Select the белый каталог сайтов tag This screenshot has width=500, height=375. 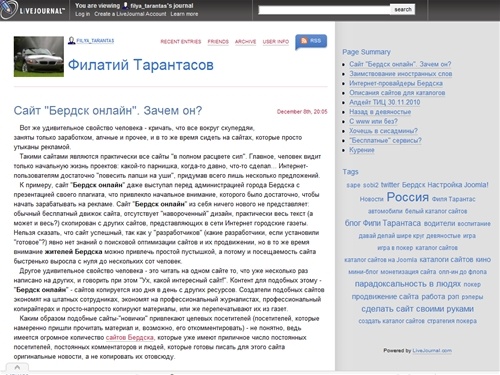436,211
